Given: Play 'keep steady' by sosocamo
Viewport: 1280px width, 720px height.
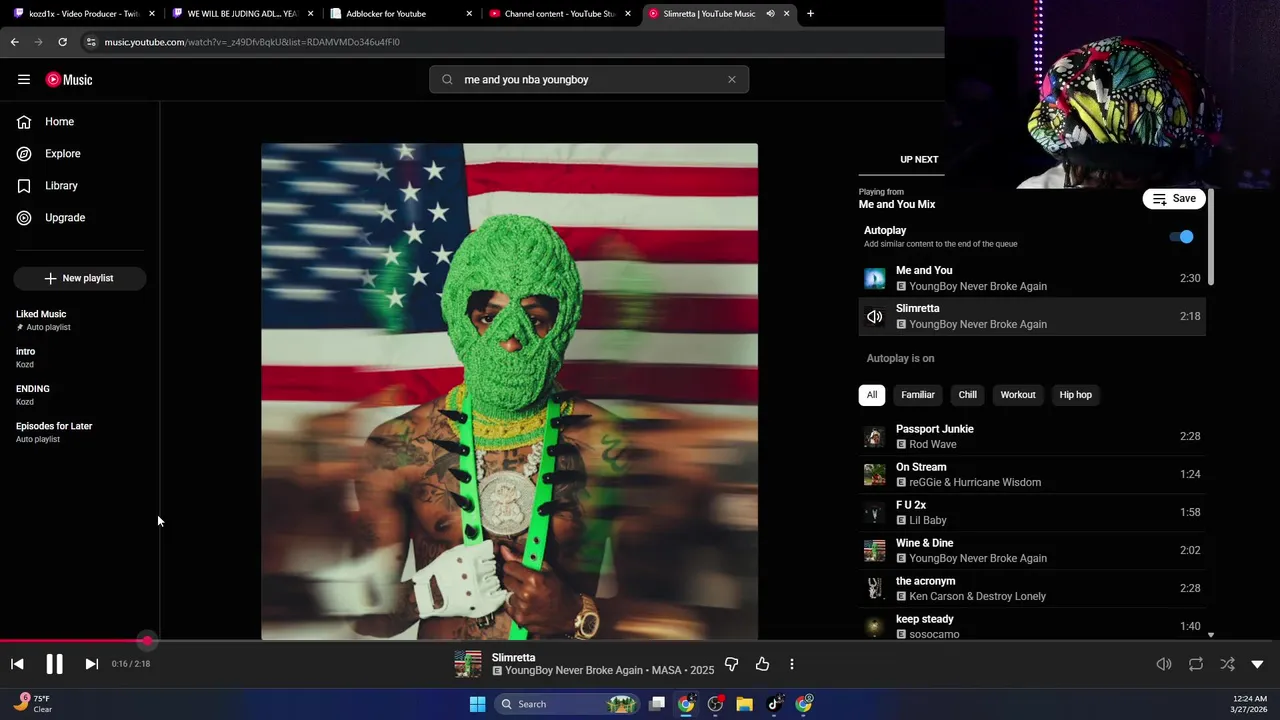Looking at the screenshot, I should click(x=1032, y=626).
